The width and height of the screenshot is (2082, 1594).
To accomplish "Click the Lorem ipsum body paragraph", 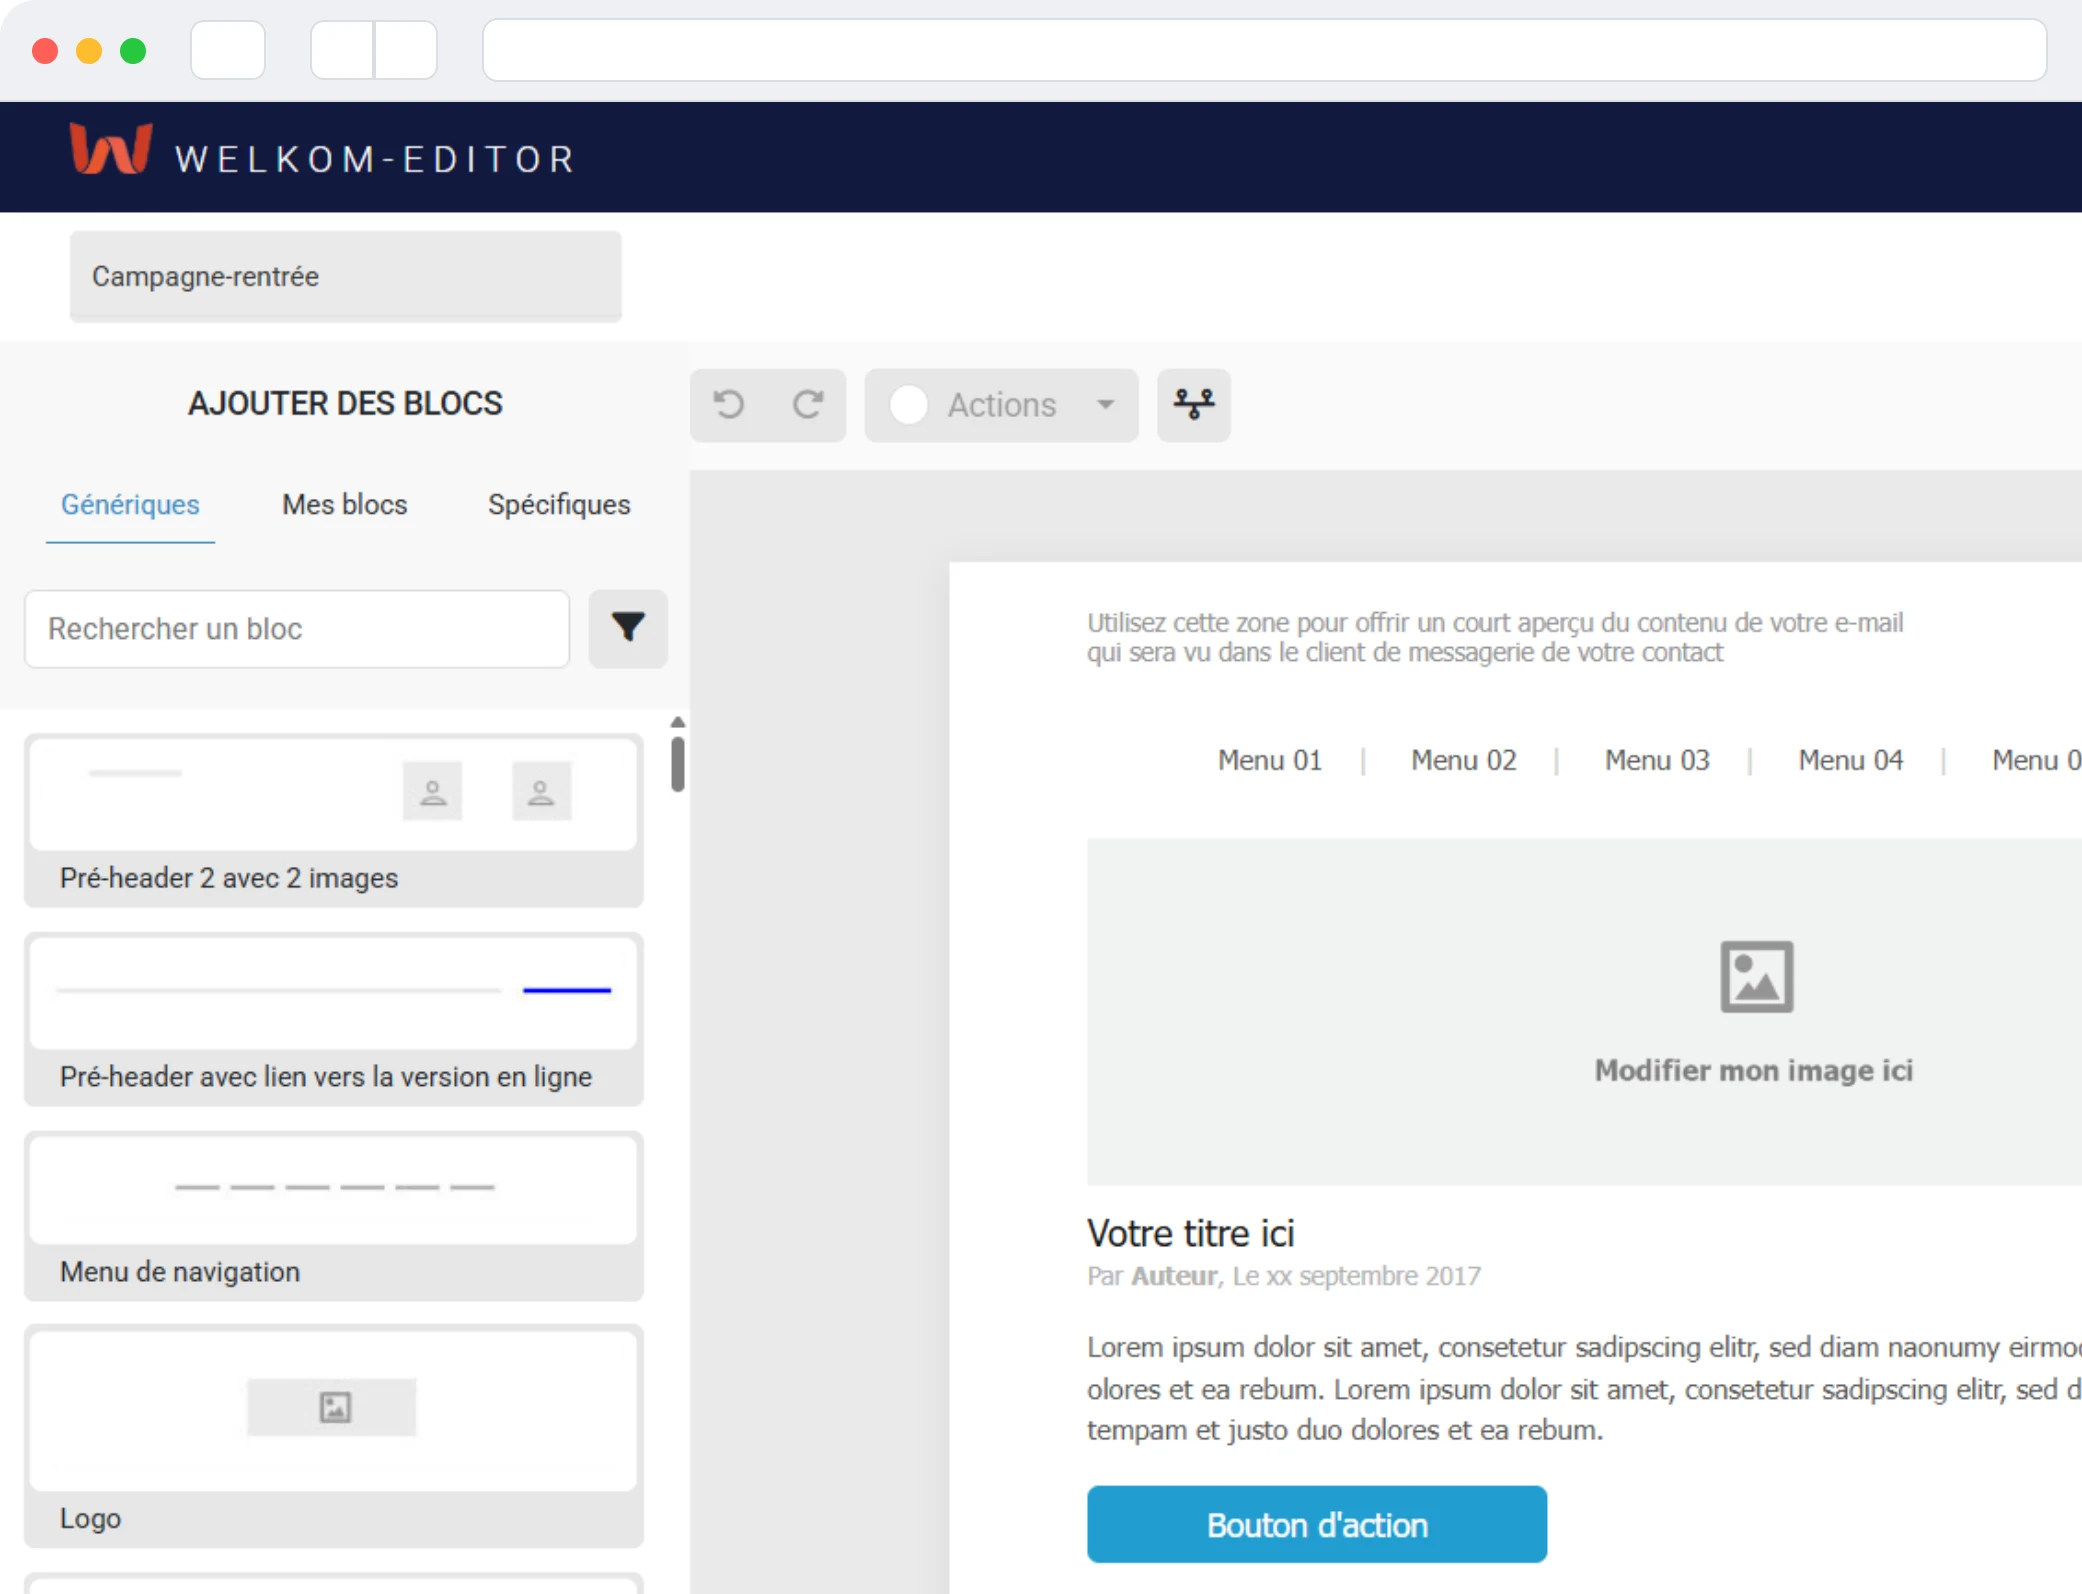I will 1584,1389.
